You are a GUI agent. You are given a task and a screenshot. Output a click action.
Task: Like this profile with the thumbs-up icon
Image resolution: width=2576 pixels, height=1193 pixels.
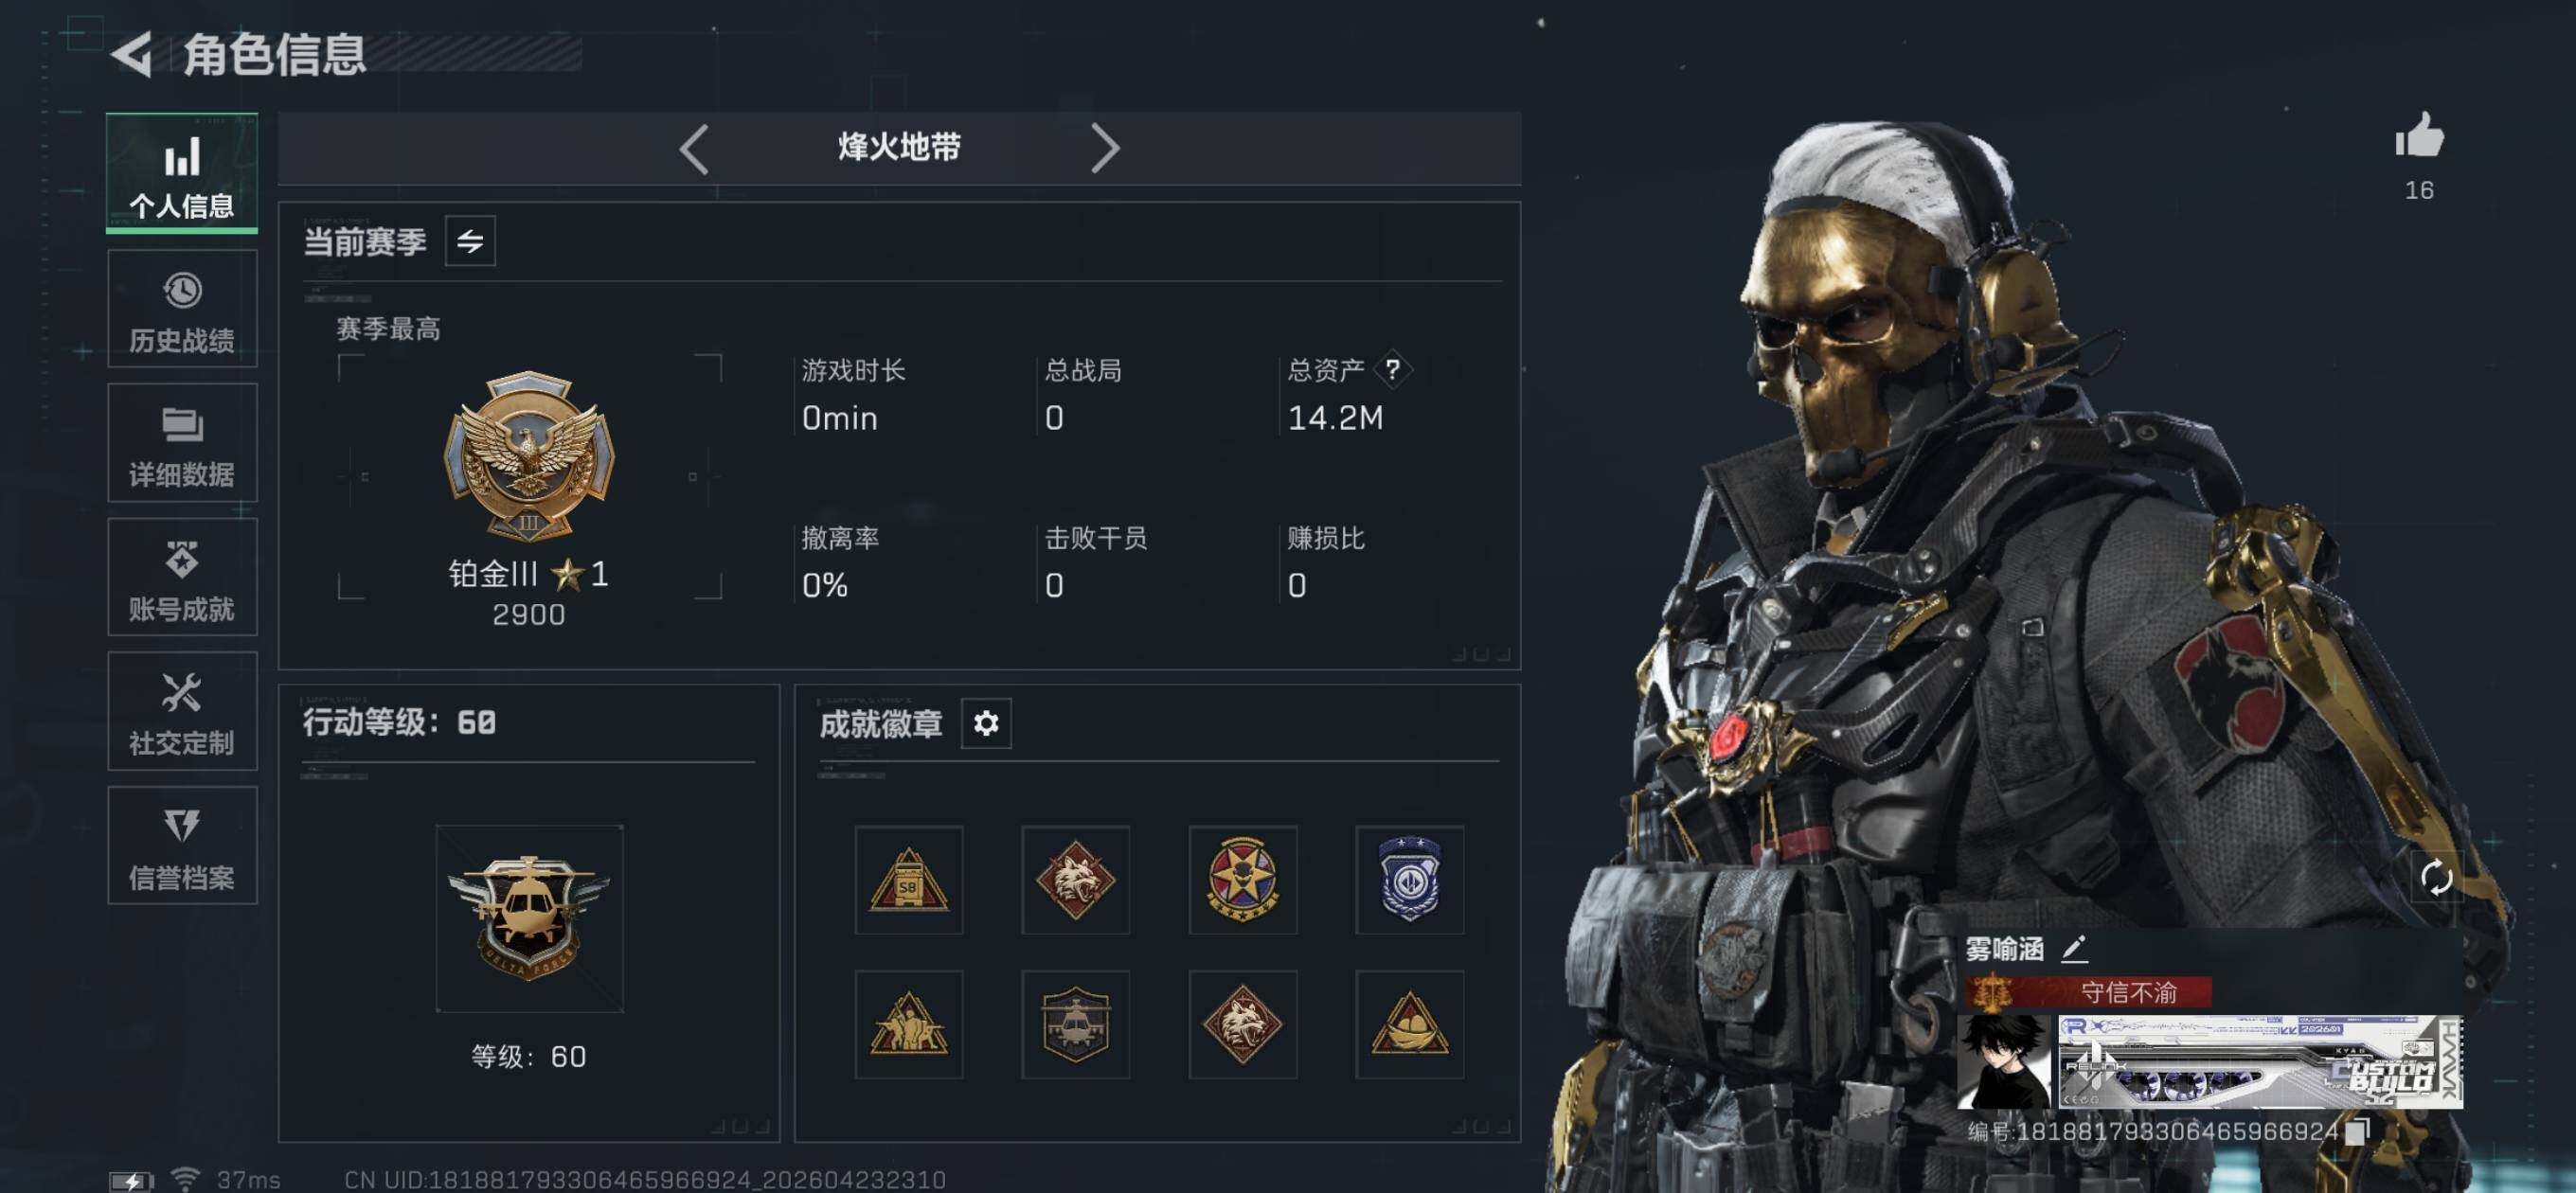tap(2418, 135)
